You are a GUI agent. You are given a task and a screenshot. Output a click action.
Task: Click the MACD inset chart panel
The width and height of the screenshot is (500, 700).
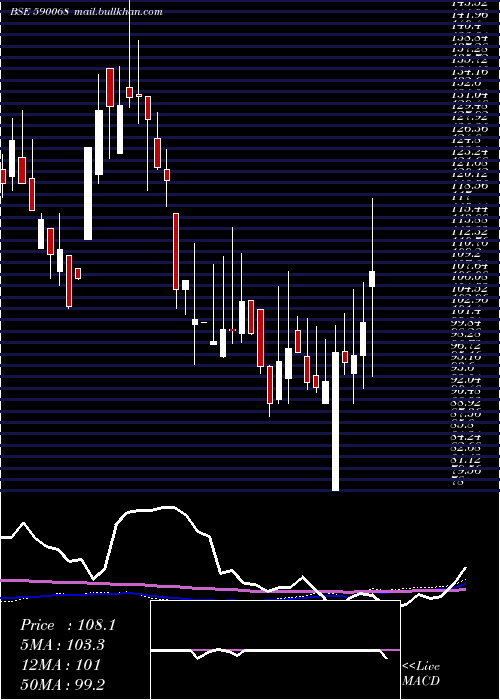tap(275, 650)
